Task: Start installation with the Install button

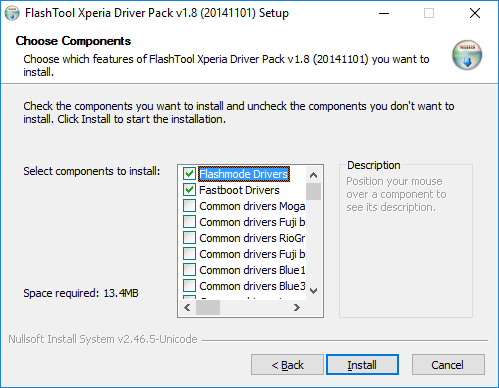Action: tap(362, 365)
